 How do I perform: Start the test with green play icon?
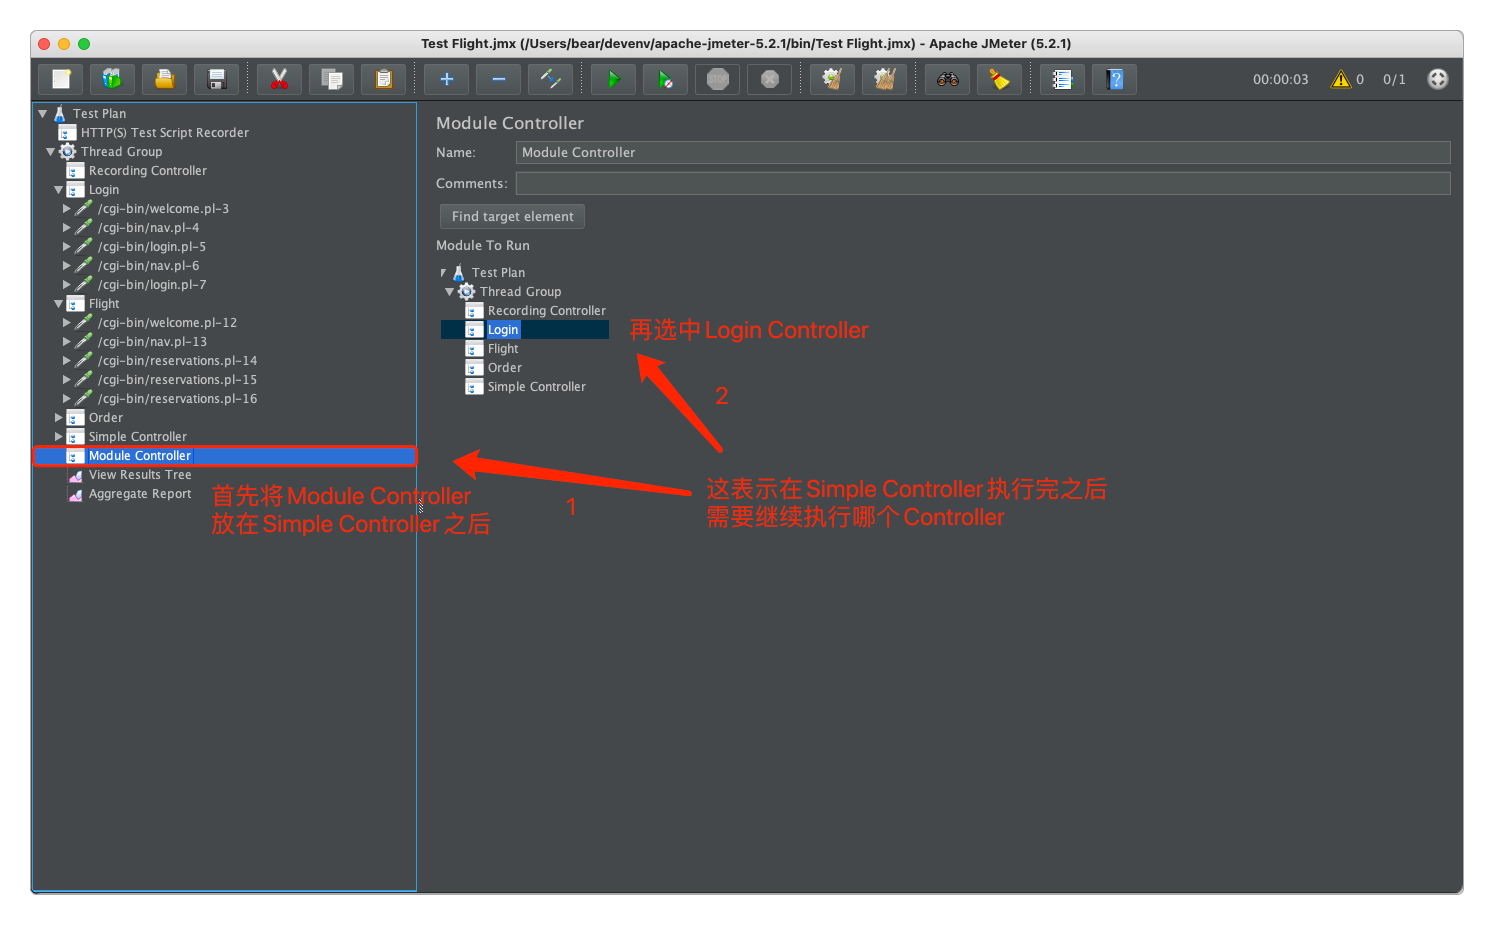pos(614,79)
